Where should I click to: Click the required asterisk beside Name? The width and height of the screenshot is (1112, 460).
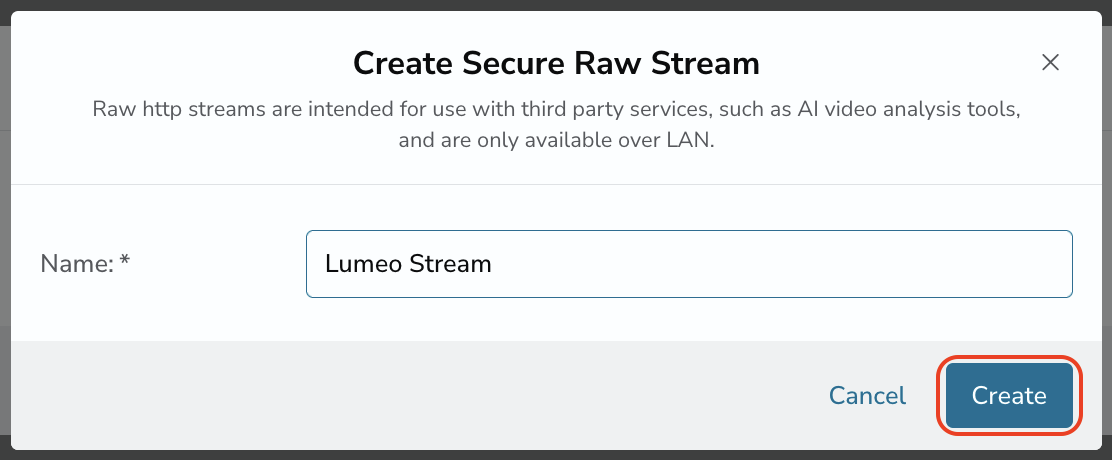(125, 262)
